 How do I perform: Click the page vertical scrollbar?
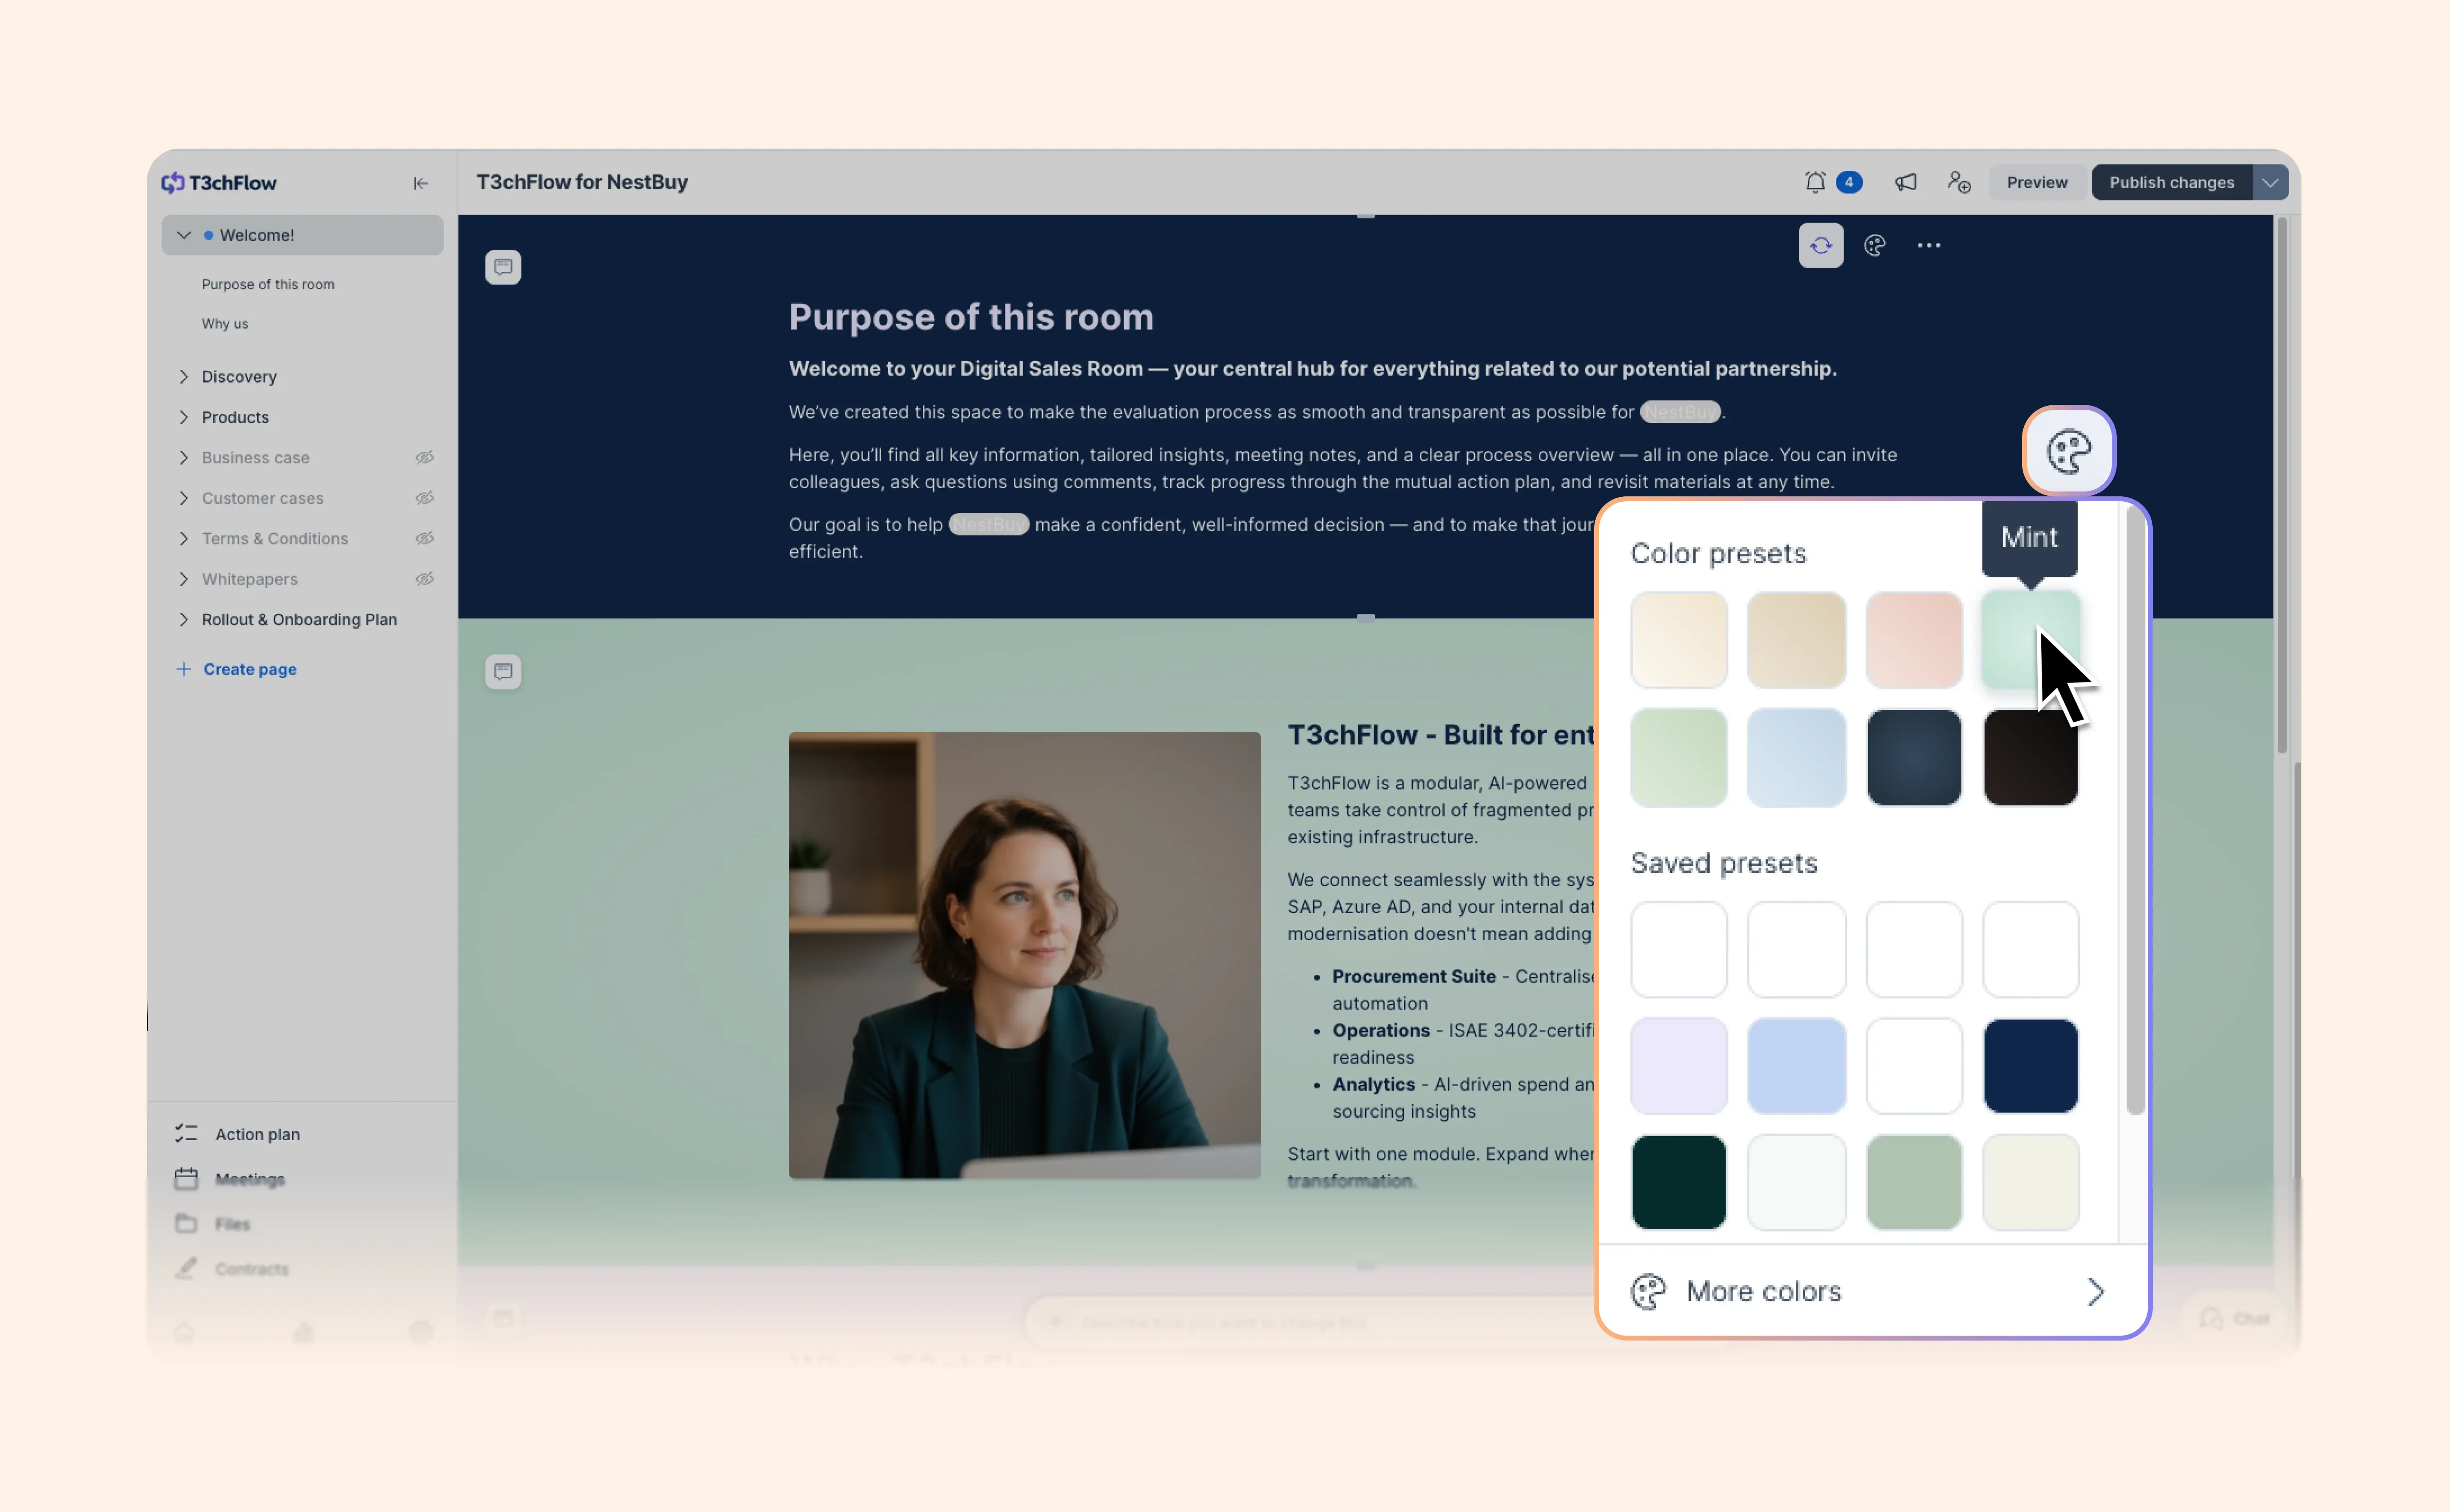(x=2282, y=485)
